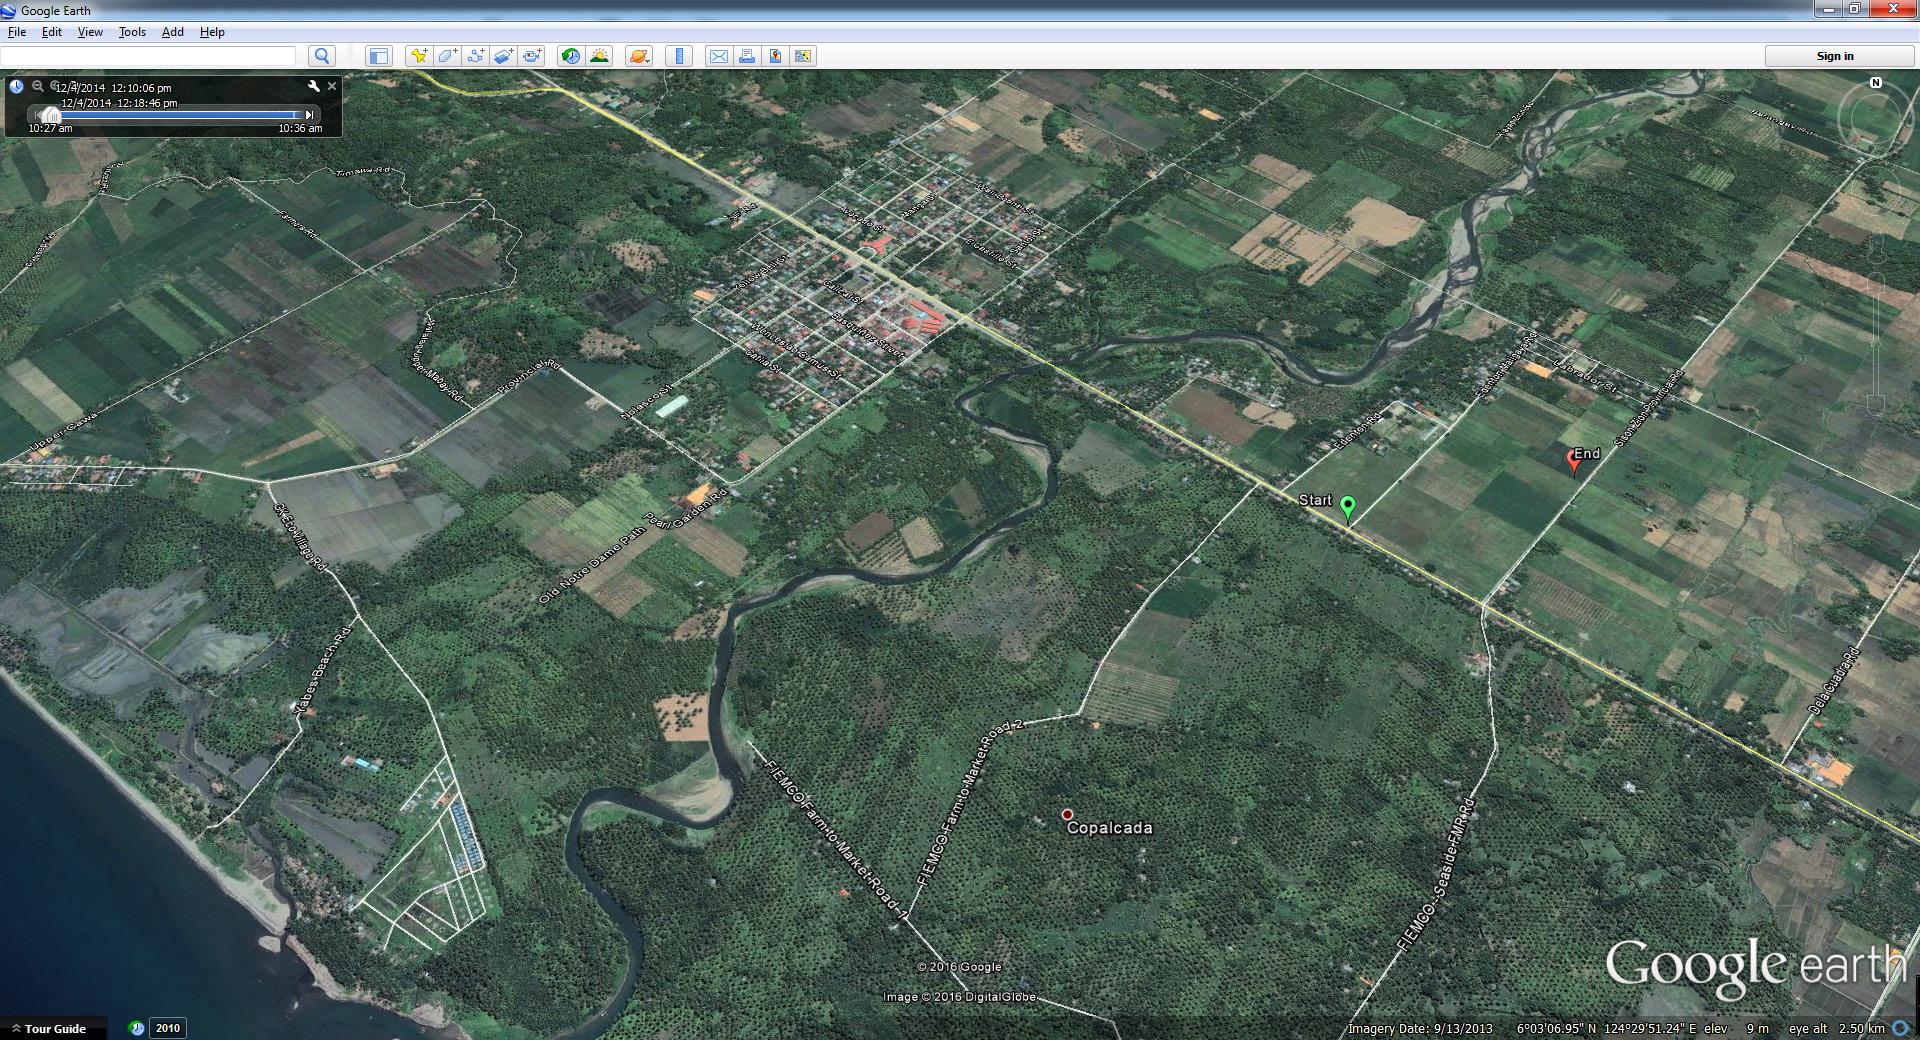Click the GK Eco Village Rd label

click(300, 537)
